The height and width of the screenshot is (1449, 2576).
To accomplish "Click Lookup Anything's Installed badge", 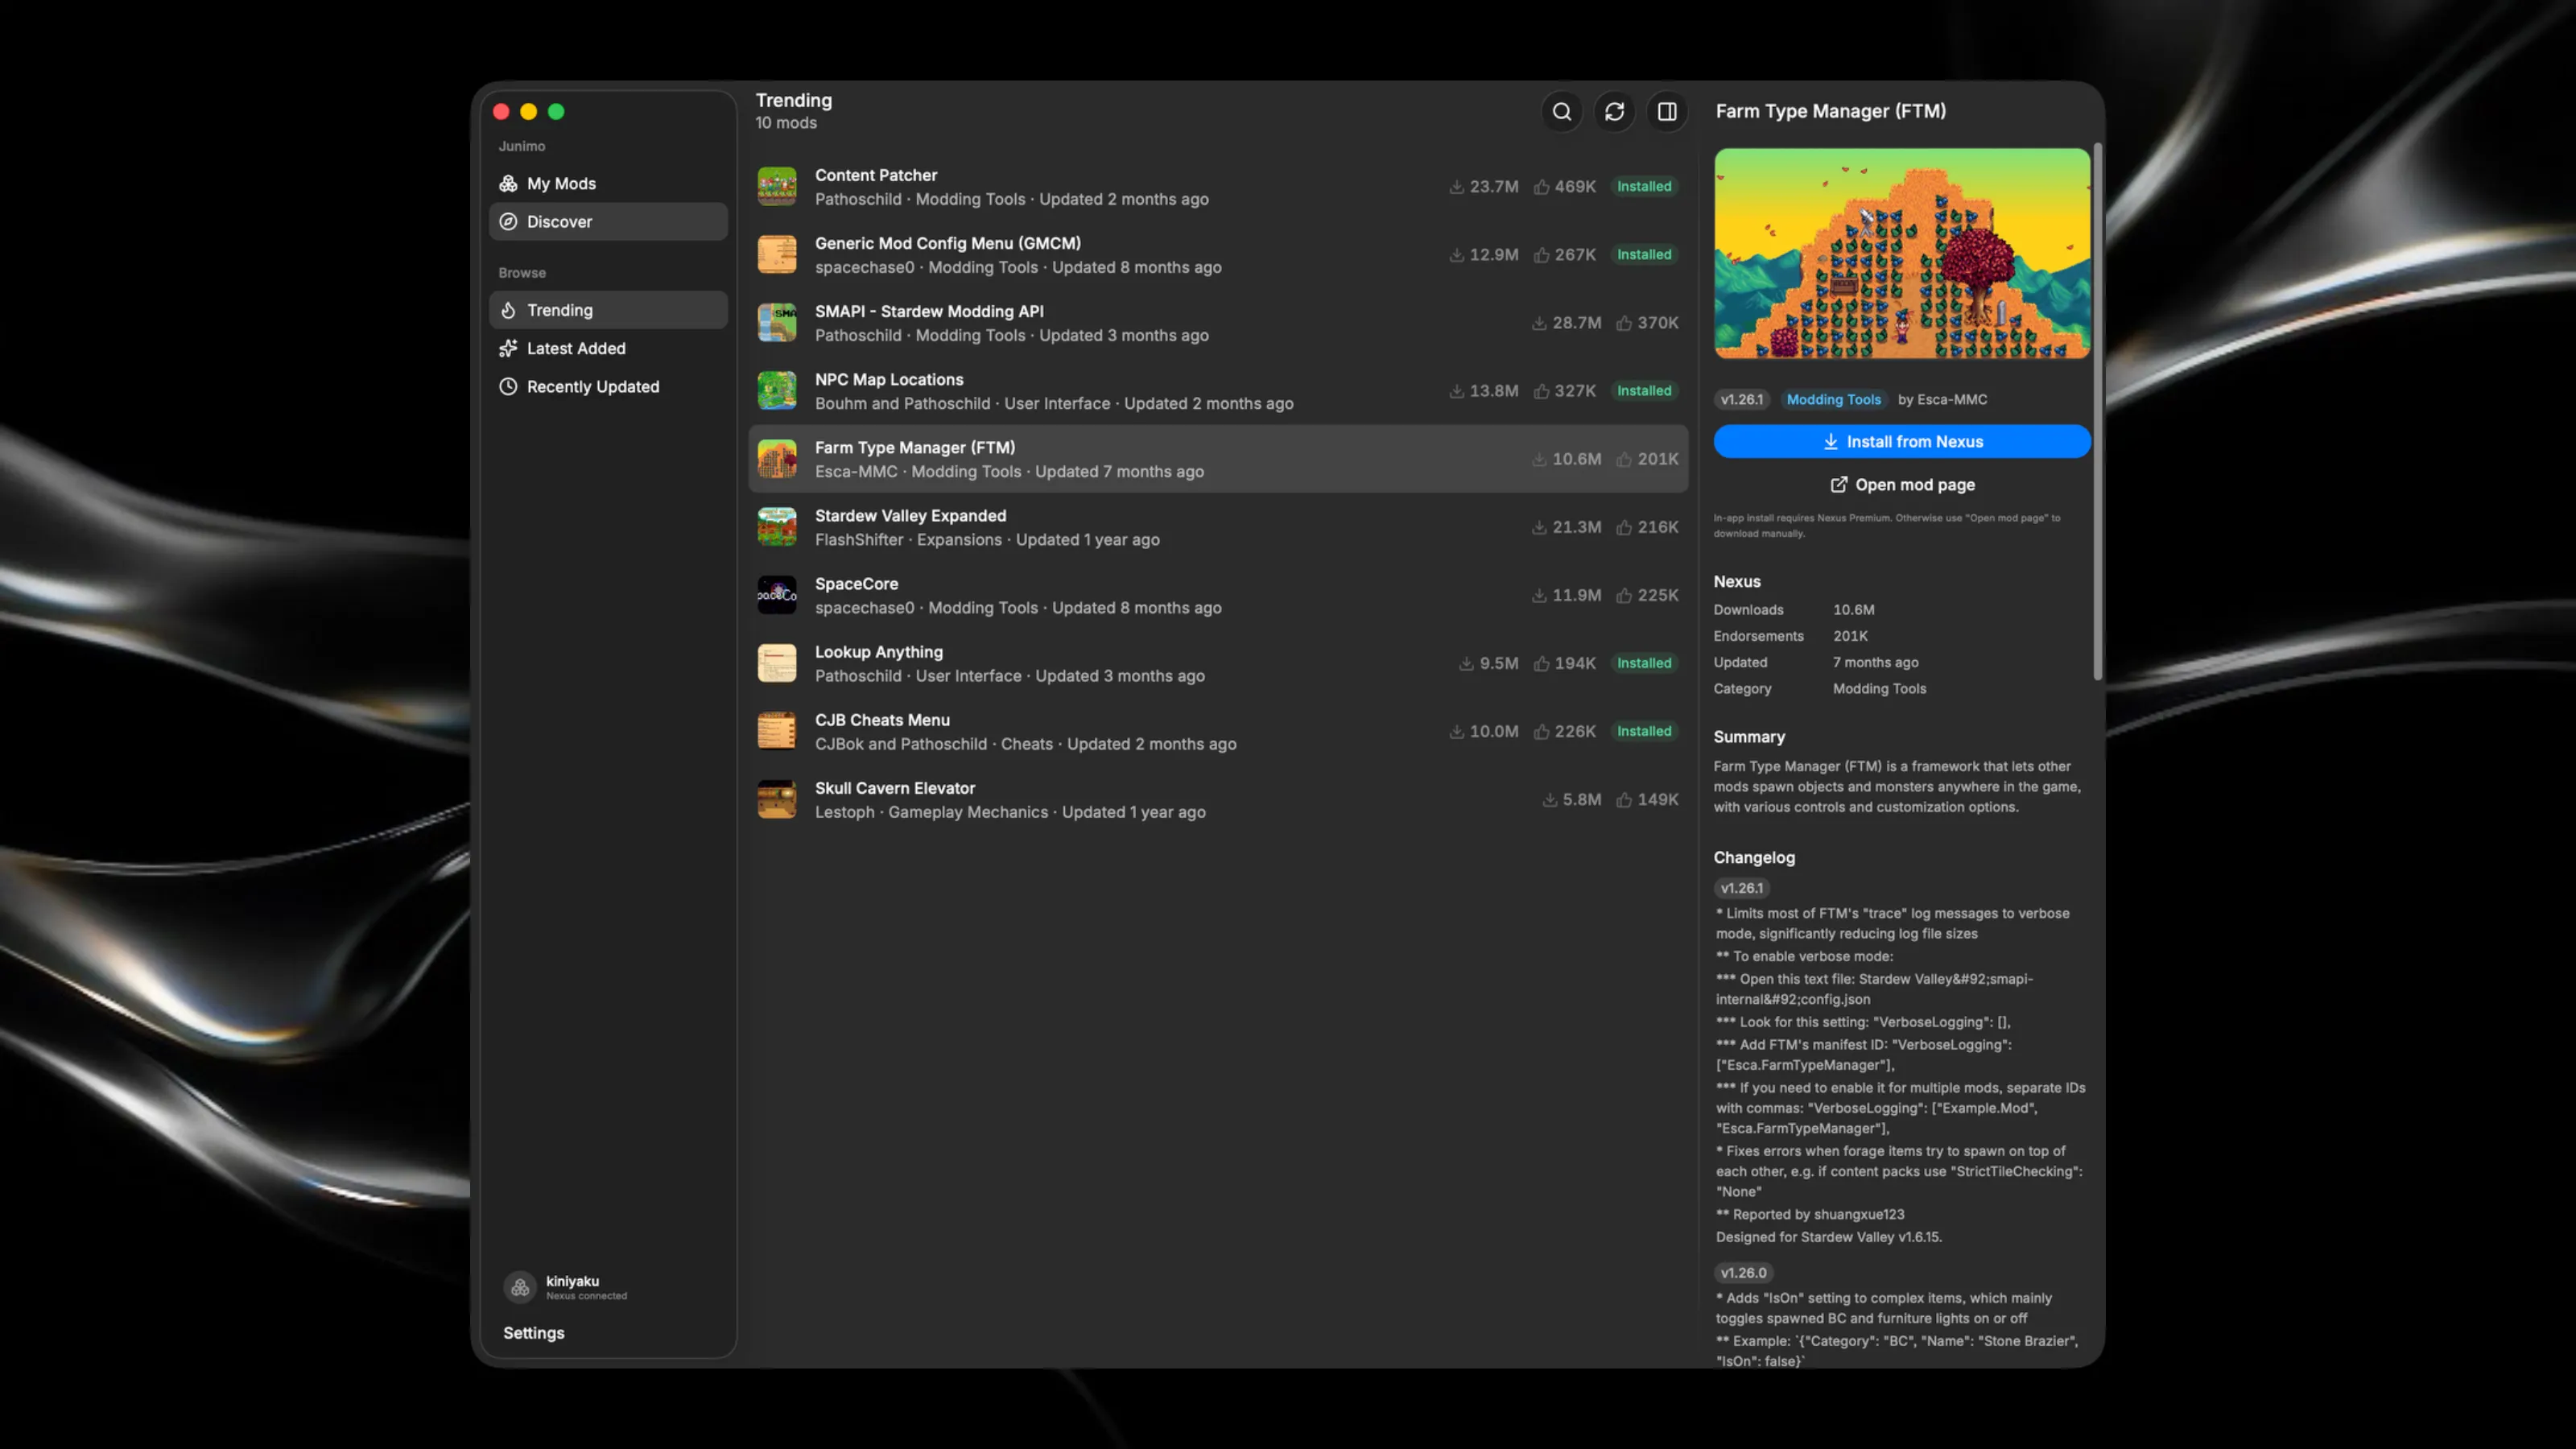I will (x=1644, y=663).
